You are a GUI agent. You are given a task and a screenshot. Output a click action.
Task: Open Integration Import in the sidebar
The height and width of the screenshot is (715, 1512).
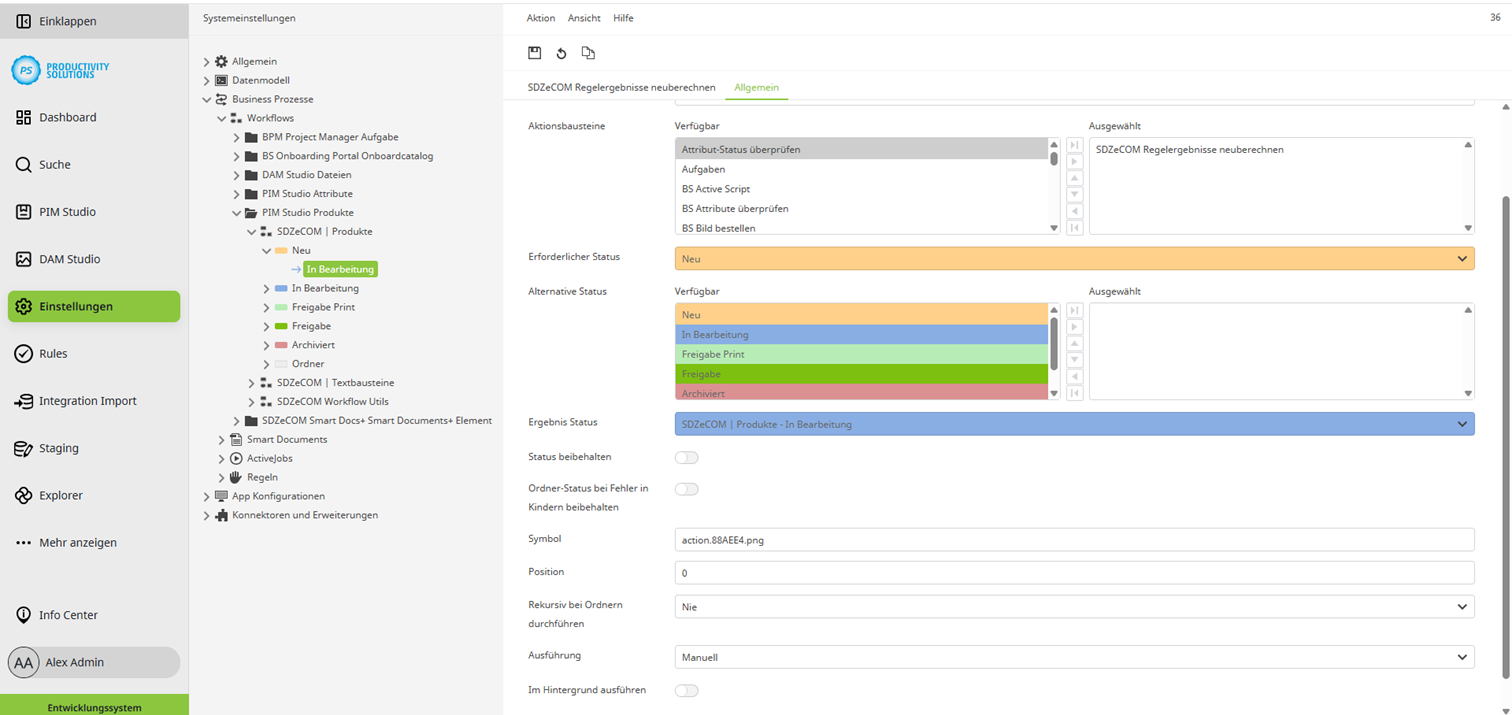click(87, 401)
